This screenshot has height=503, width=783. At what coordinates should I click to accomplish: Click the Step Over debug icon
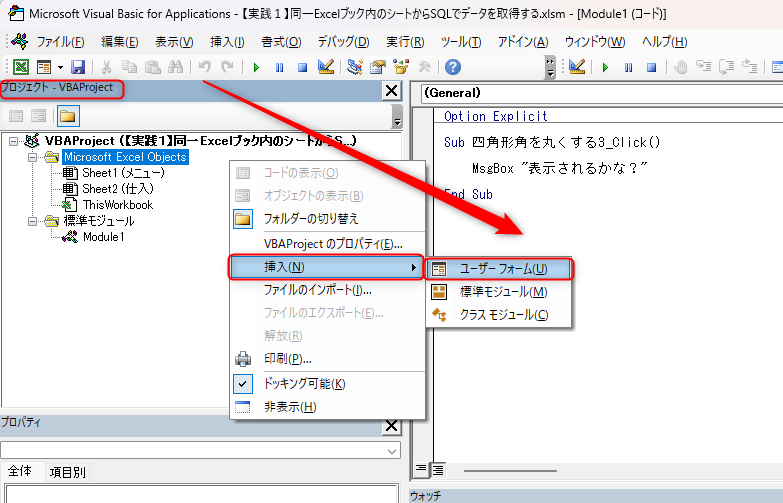click(727, 66)
